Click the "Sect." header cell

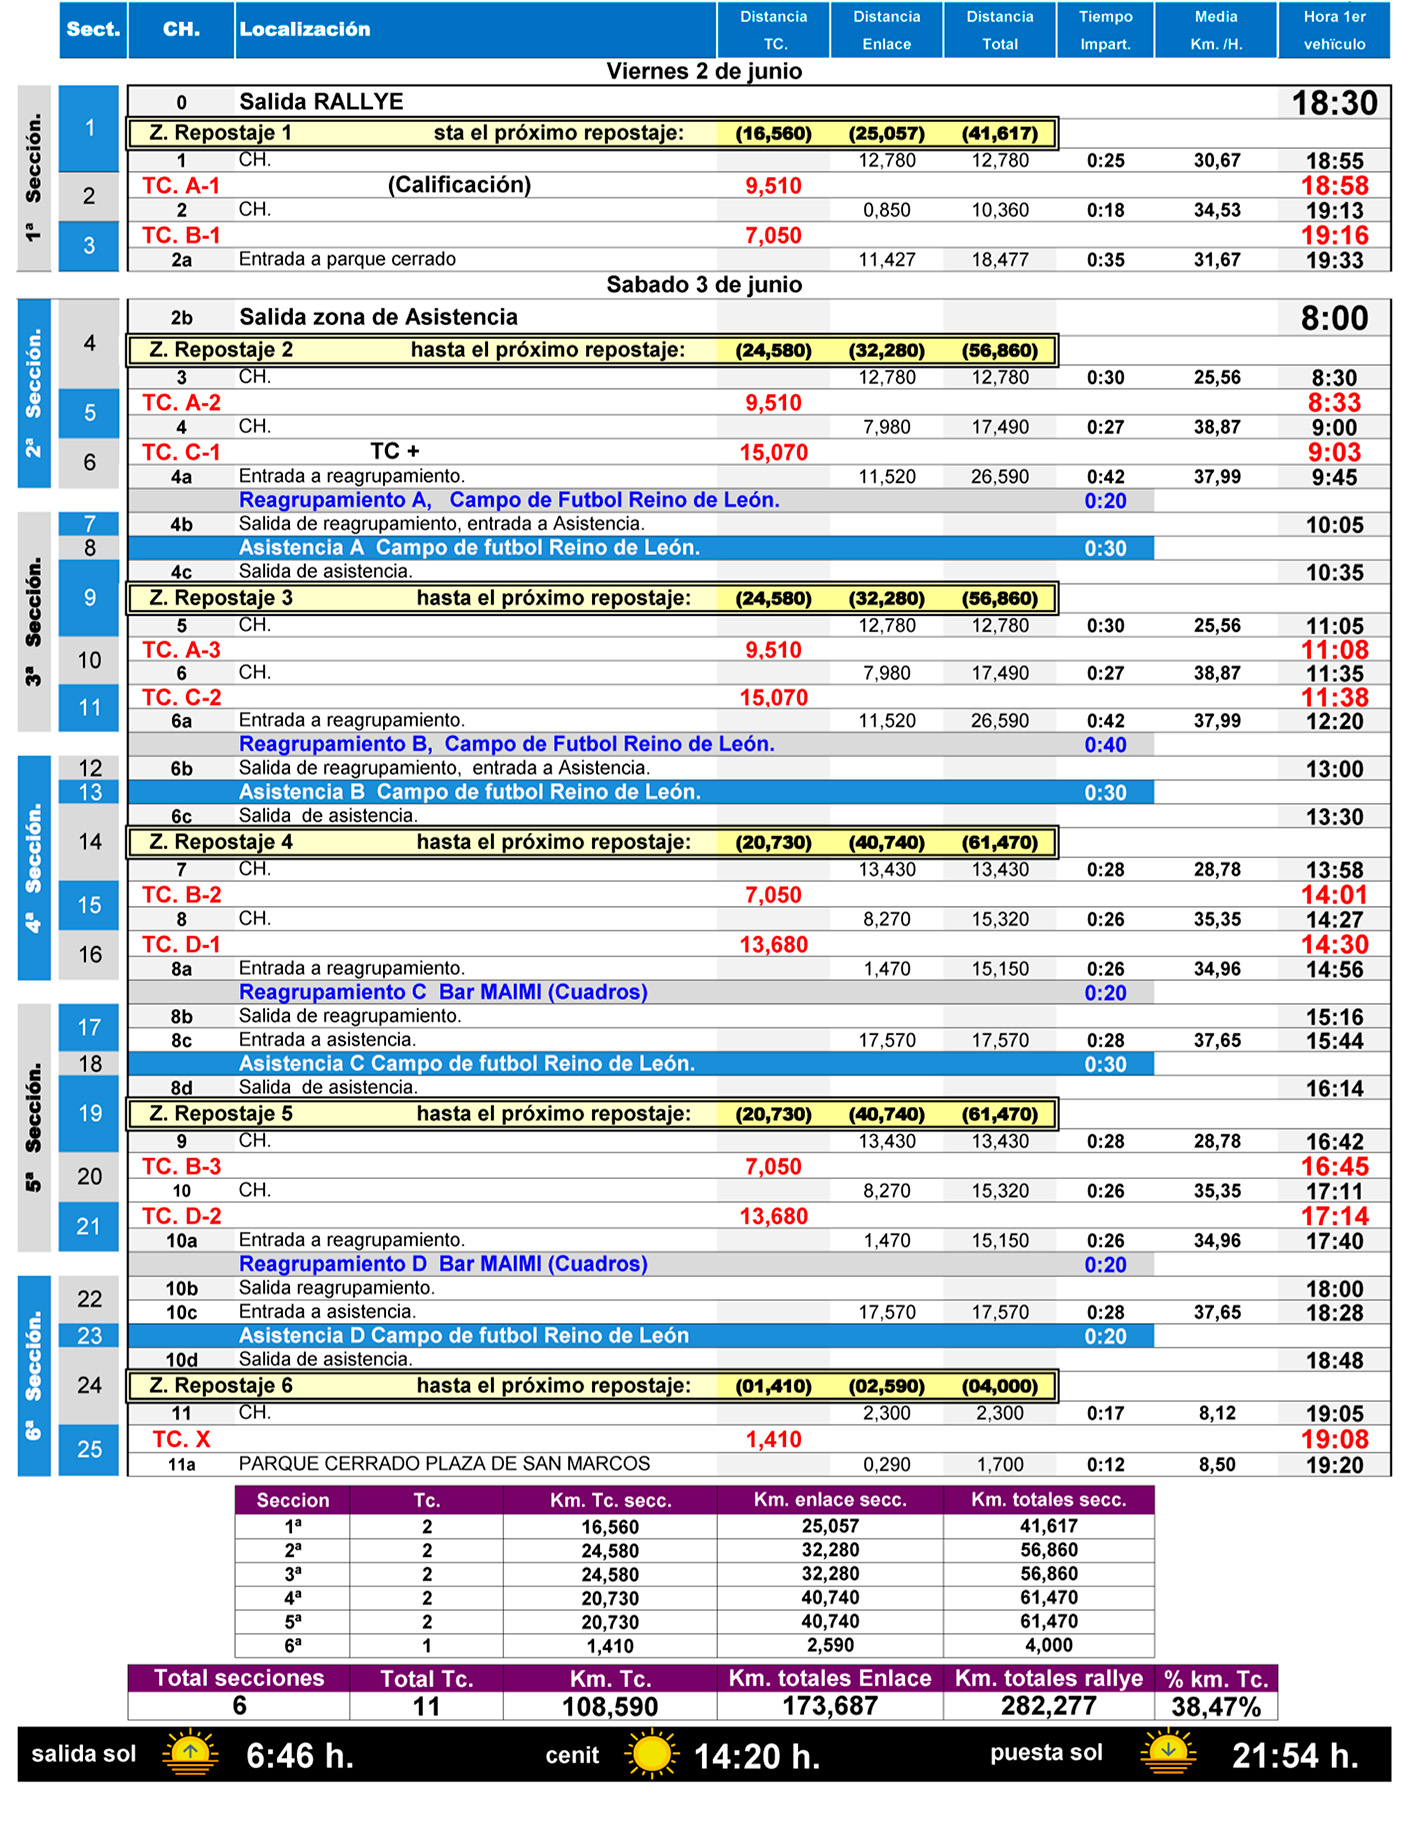[x=93, y=30]
